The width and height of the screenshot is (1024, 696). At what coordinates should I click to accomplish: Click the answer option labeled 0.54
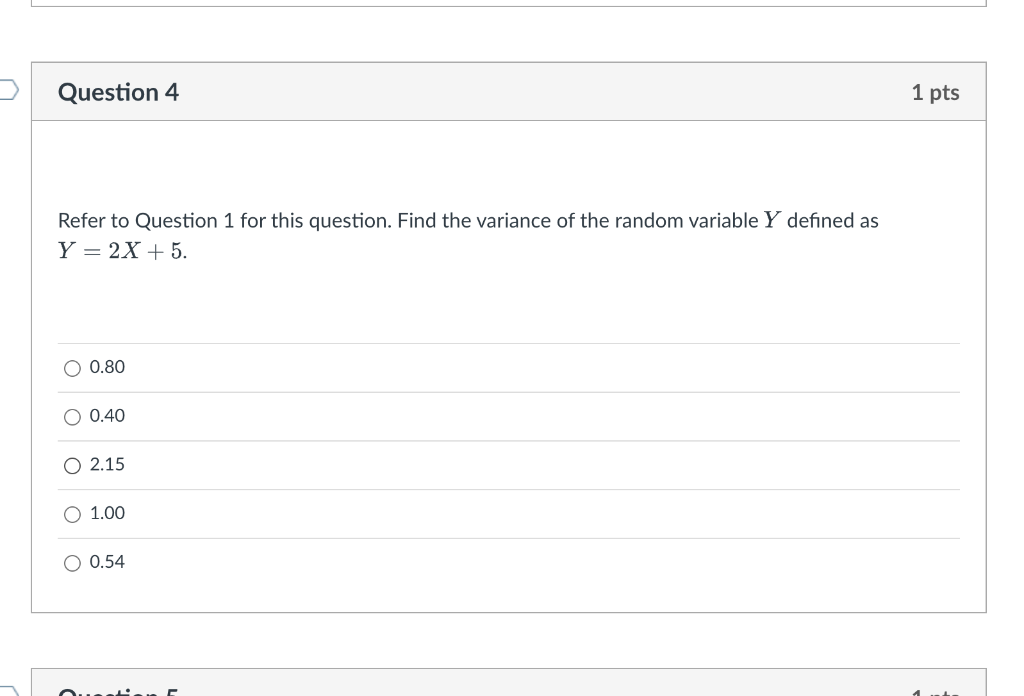coord(106,562)
